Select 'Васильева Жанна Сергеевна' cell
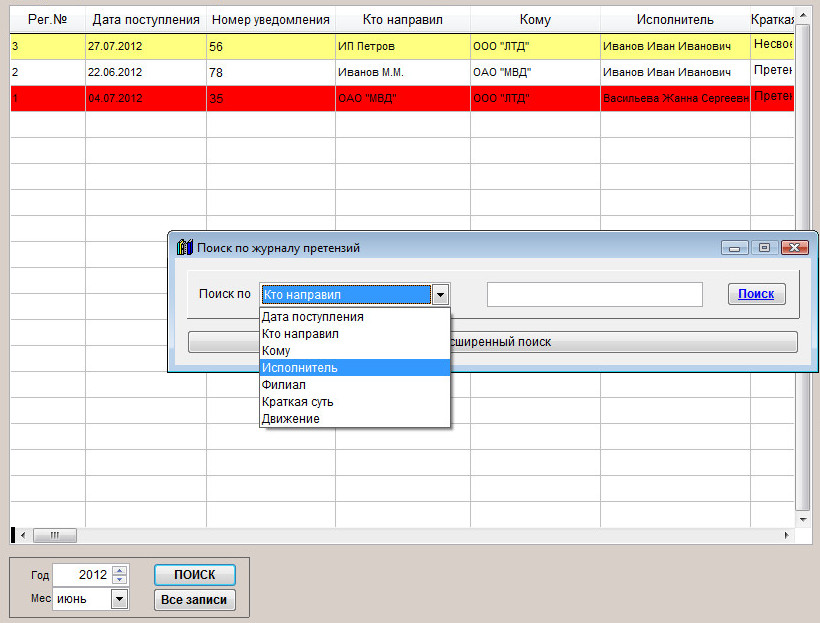Image resolution: width=820 pixels, height=623 pixels. 675,98
